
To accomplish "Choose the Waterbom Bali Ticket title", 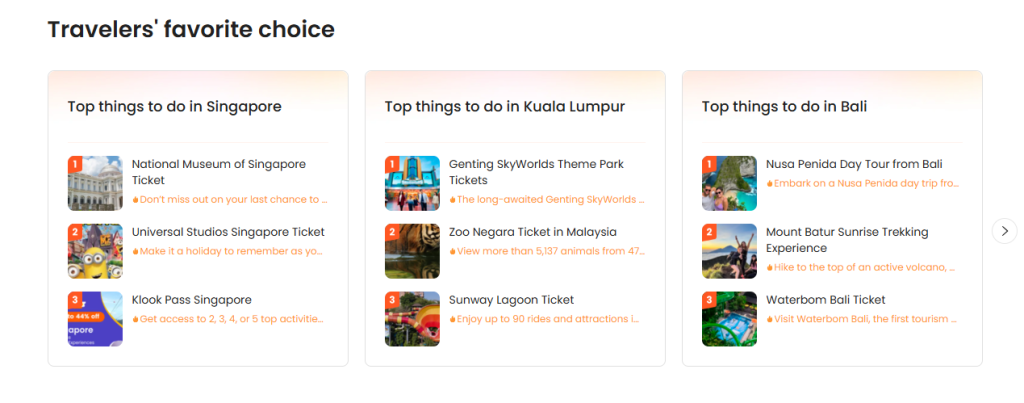I will [825, 300].
